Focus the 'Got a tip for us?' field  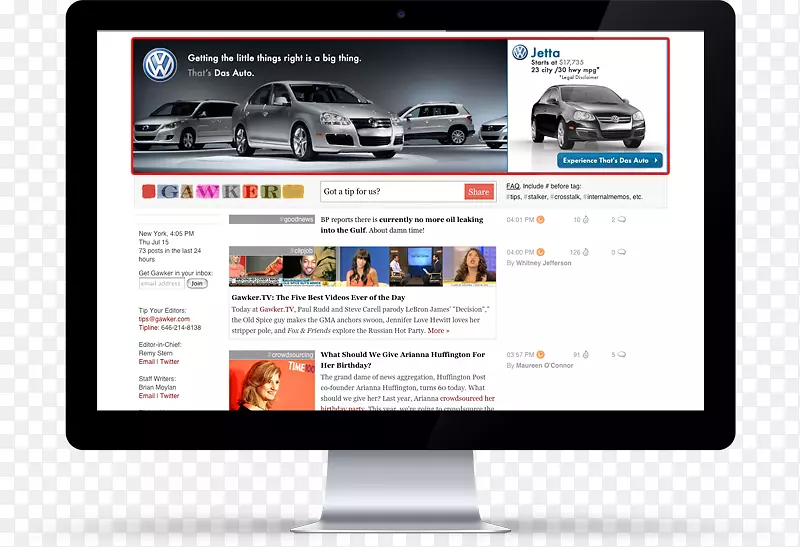pos(392,192)
